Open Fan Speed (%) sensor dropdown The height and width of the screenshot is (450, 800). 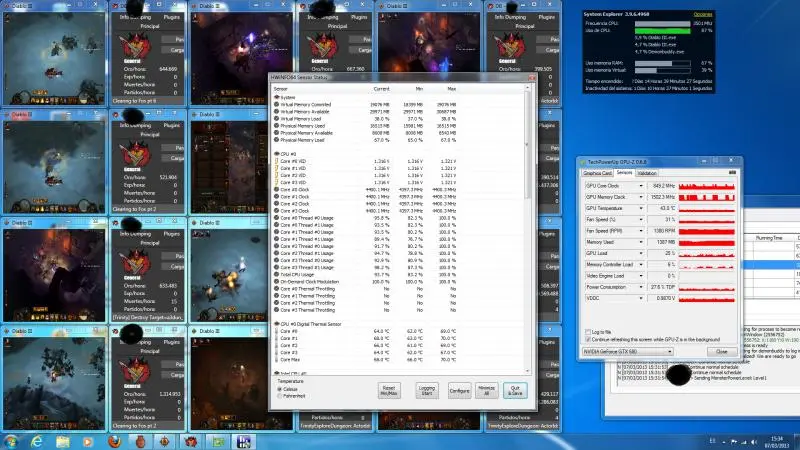point(641,219)
